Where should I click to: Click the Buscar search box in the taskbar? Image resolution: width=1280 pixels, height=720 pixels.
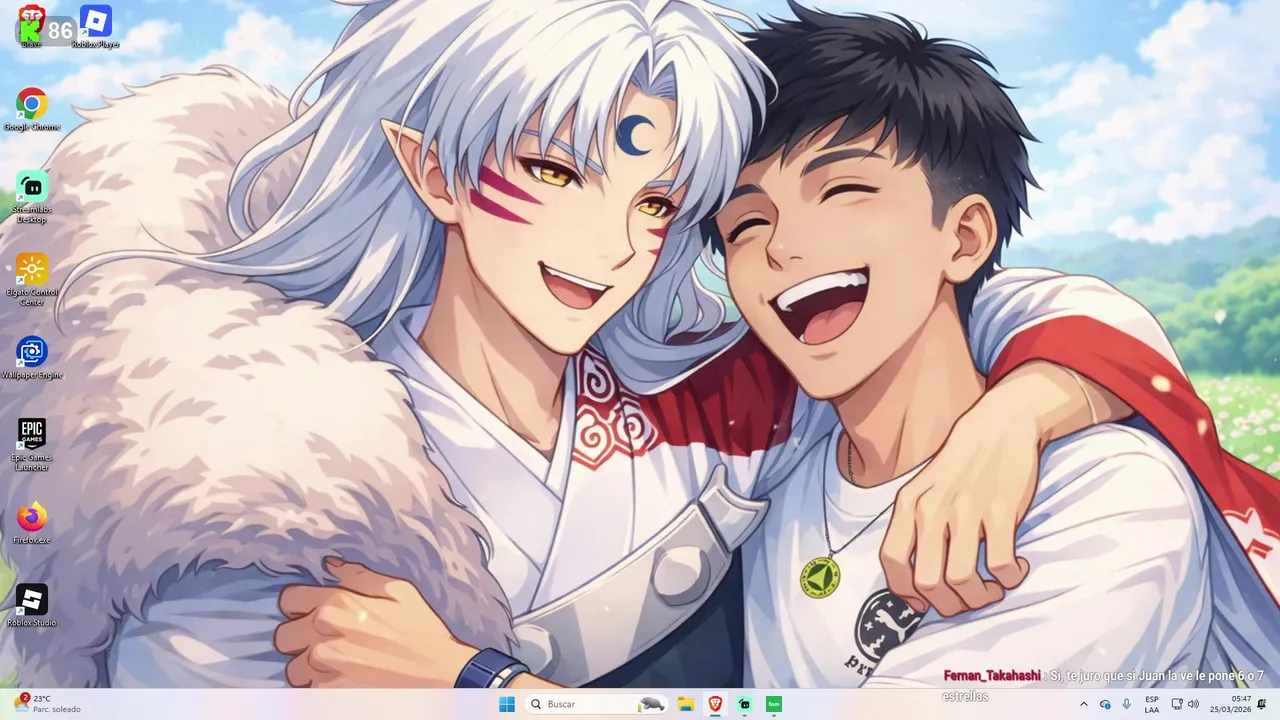[x=596, y=704]
